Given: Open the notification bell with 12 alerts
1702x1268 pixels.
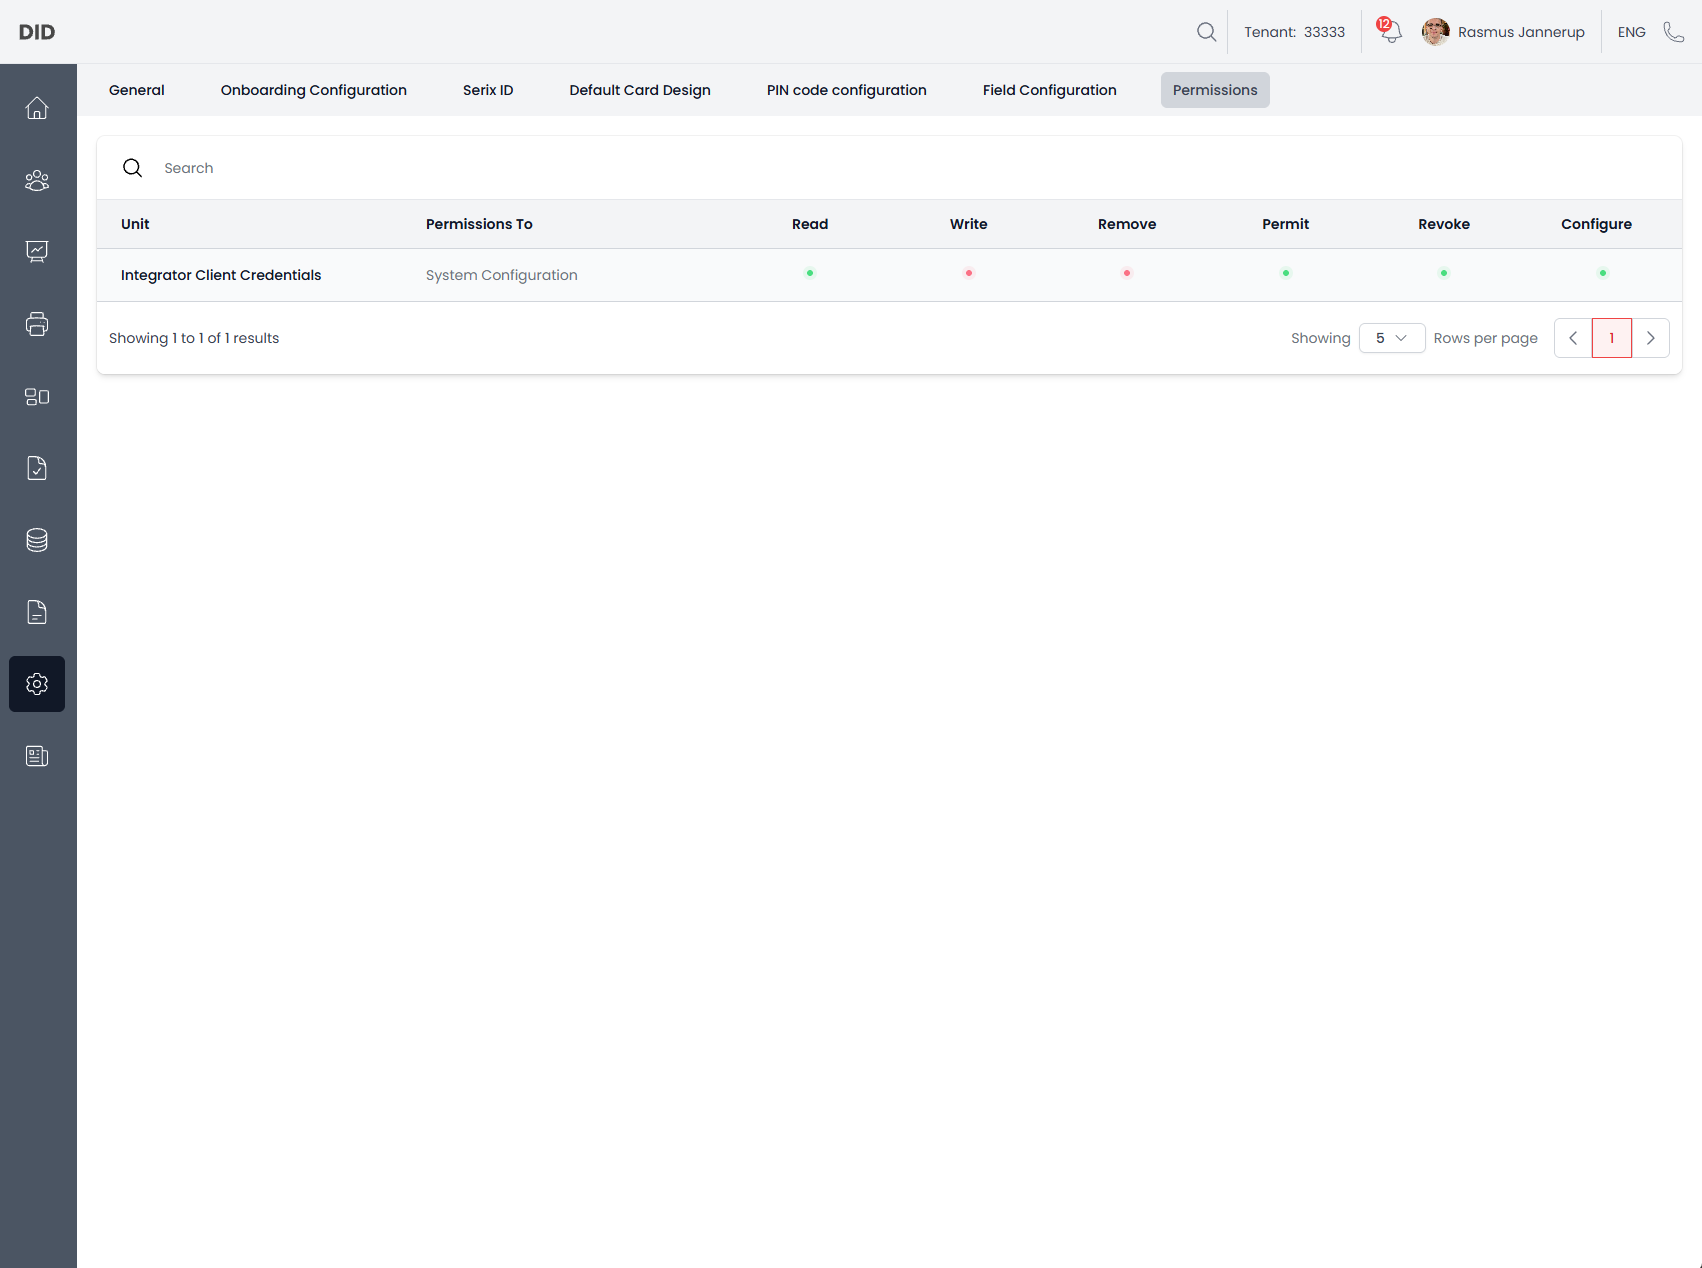Looking at the screenshot, I should click(1389, 32).
